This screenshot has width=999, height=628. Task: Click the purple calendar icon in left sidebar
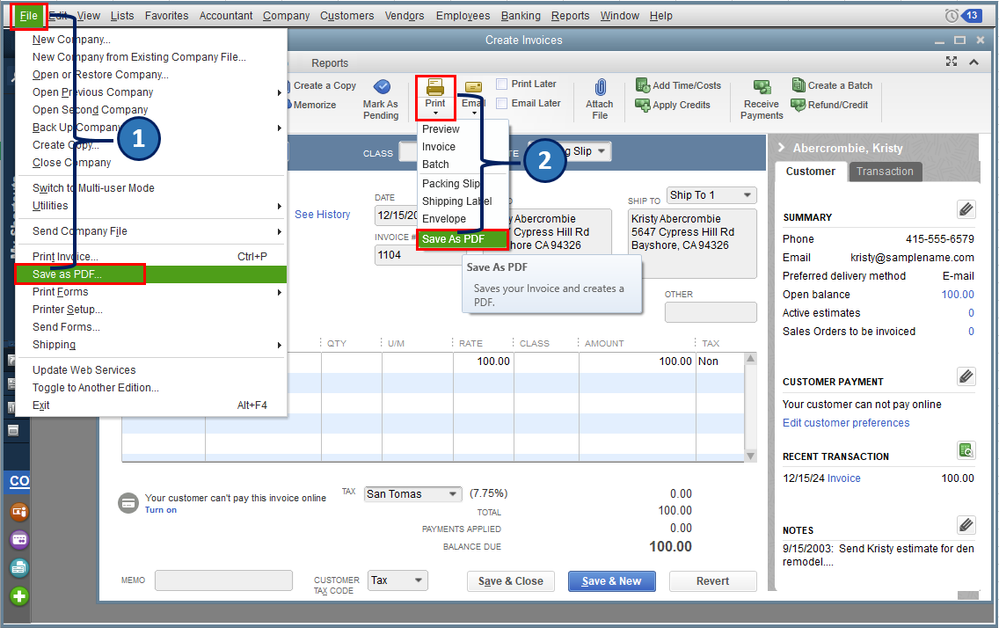tap(19, 540)
